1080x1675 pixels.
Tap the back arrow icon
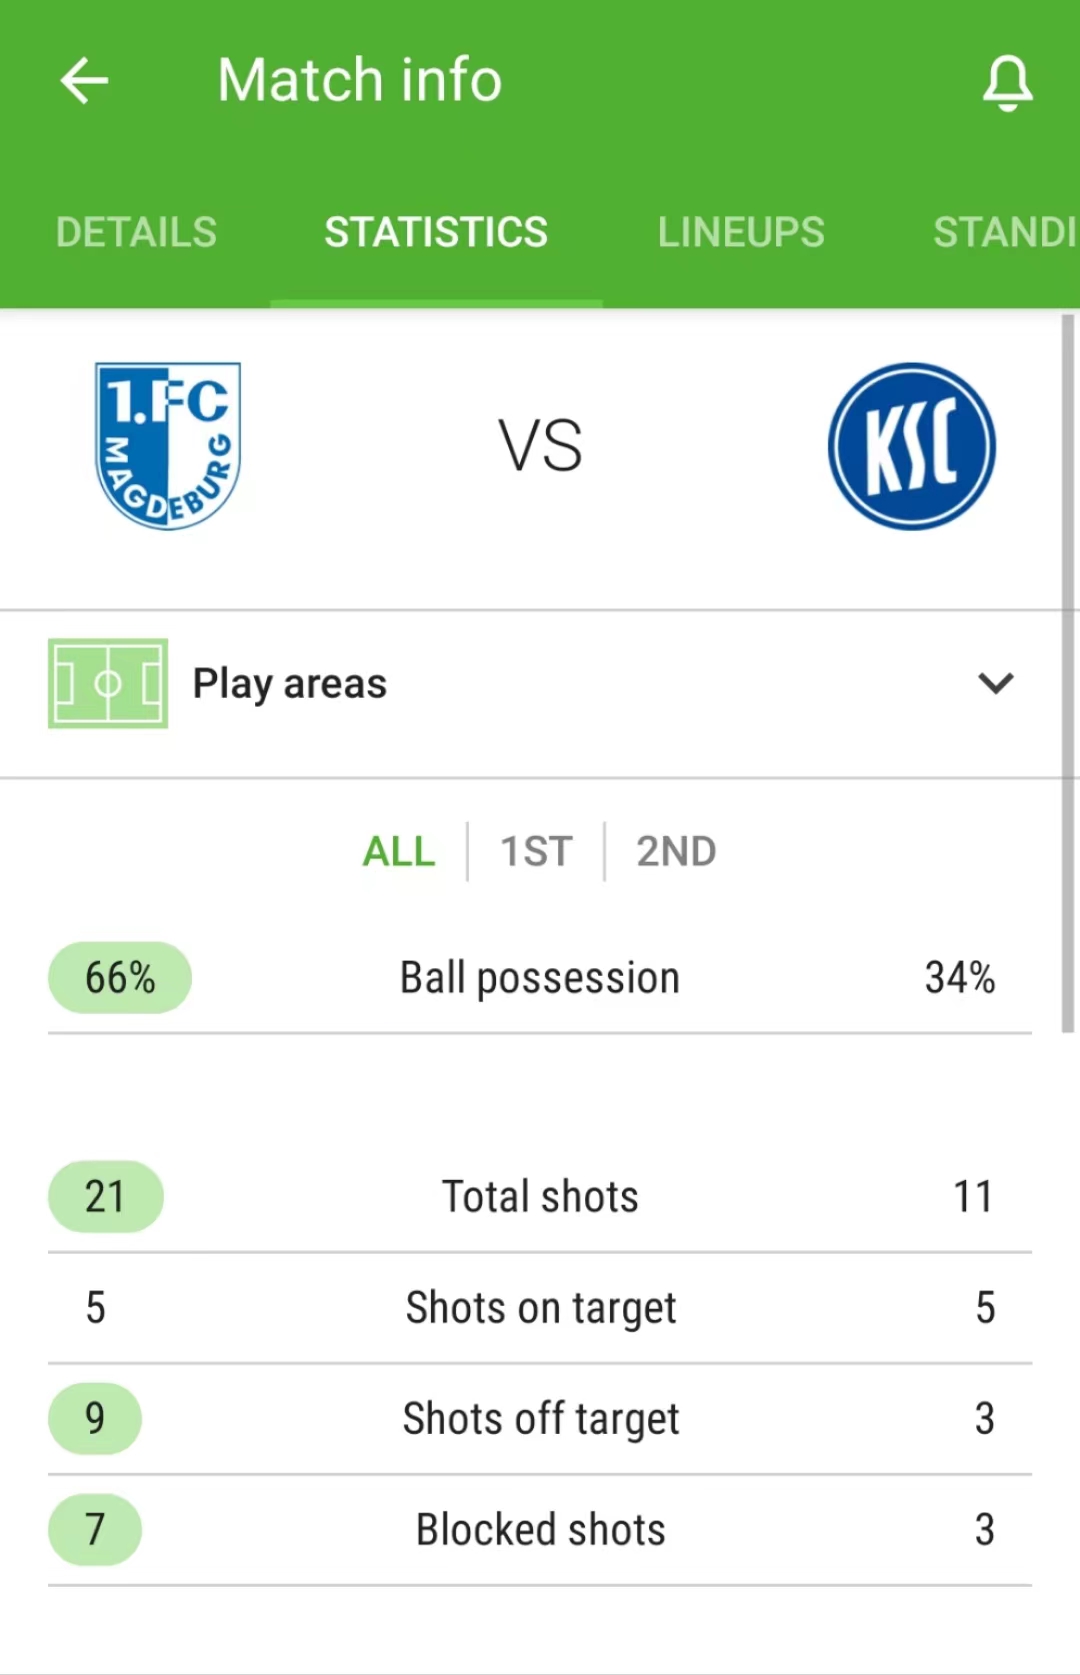pyautogui.click(x=84, y=80)
